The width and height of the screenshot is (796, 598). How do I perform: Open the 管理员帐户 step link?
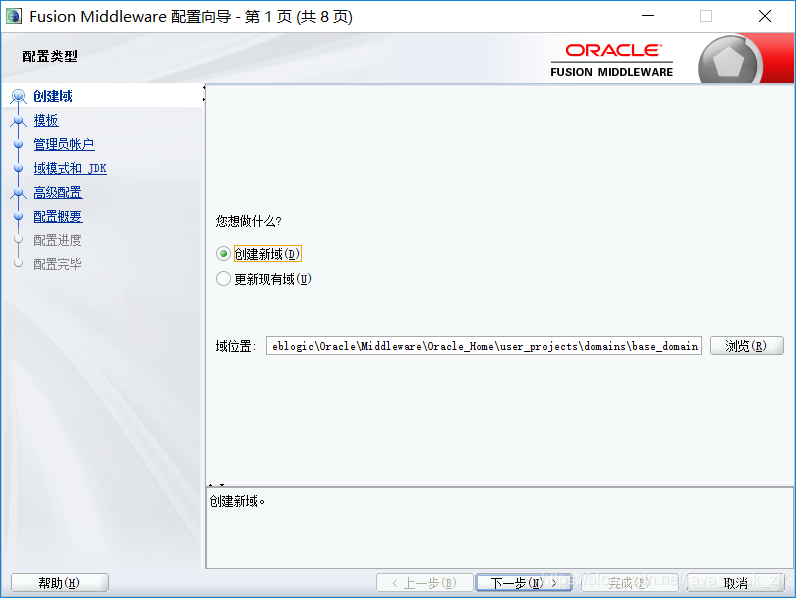64,144
